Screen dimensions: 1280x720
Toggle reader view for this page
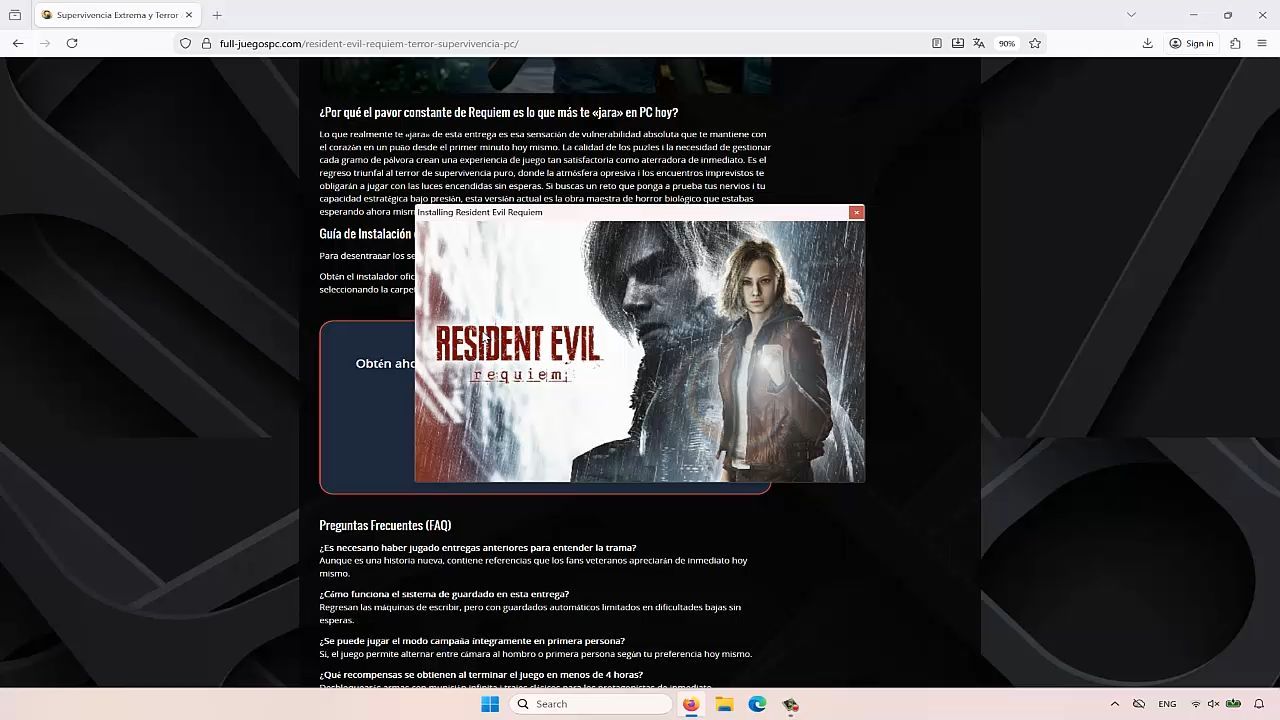coord(936,43)
